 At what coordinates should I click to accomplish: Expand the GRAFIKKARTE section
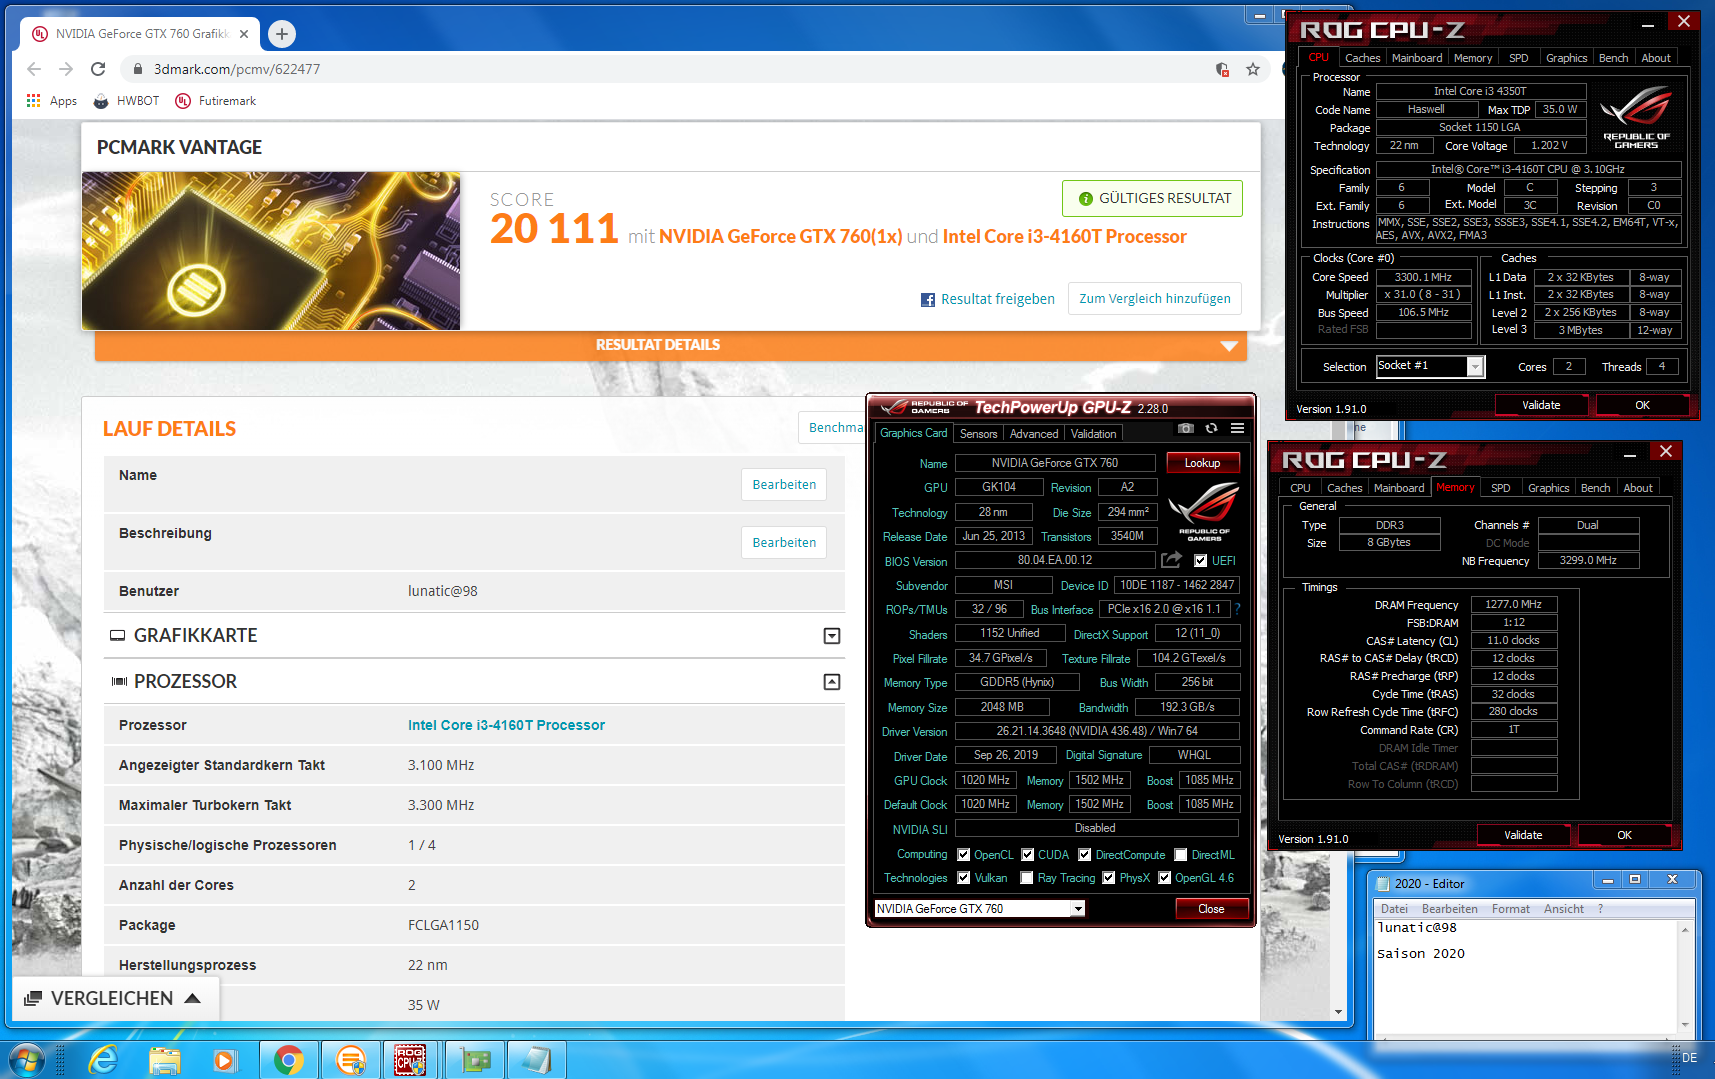[831, 636]
